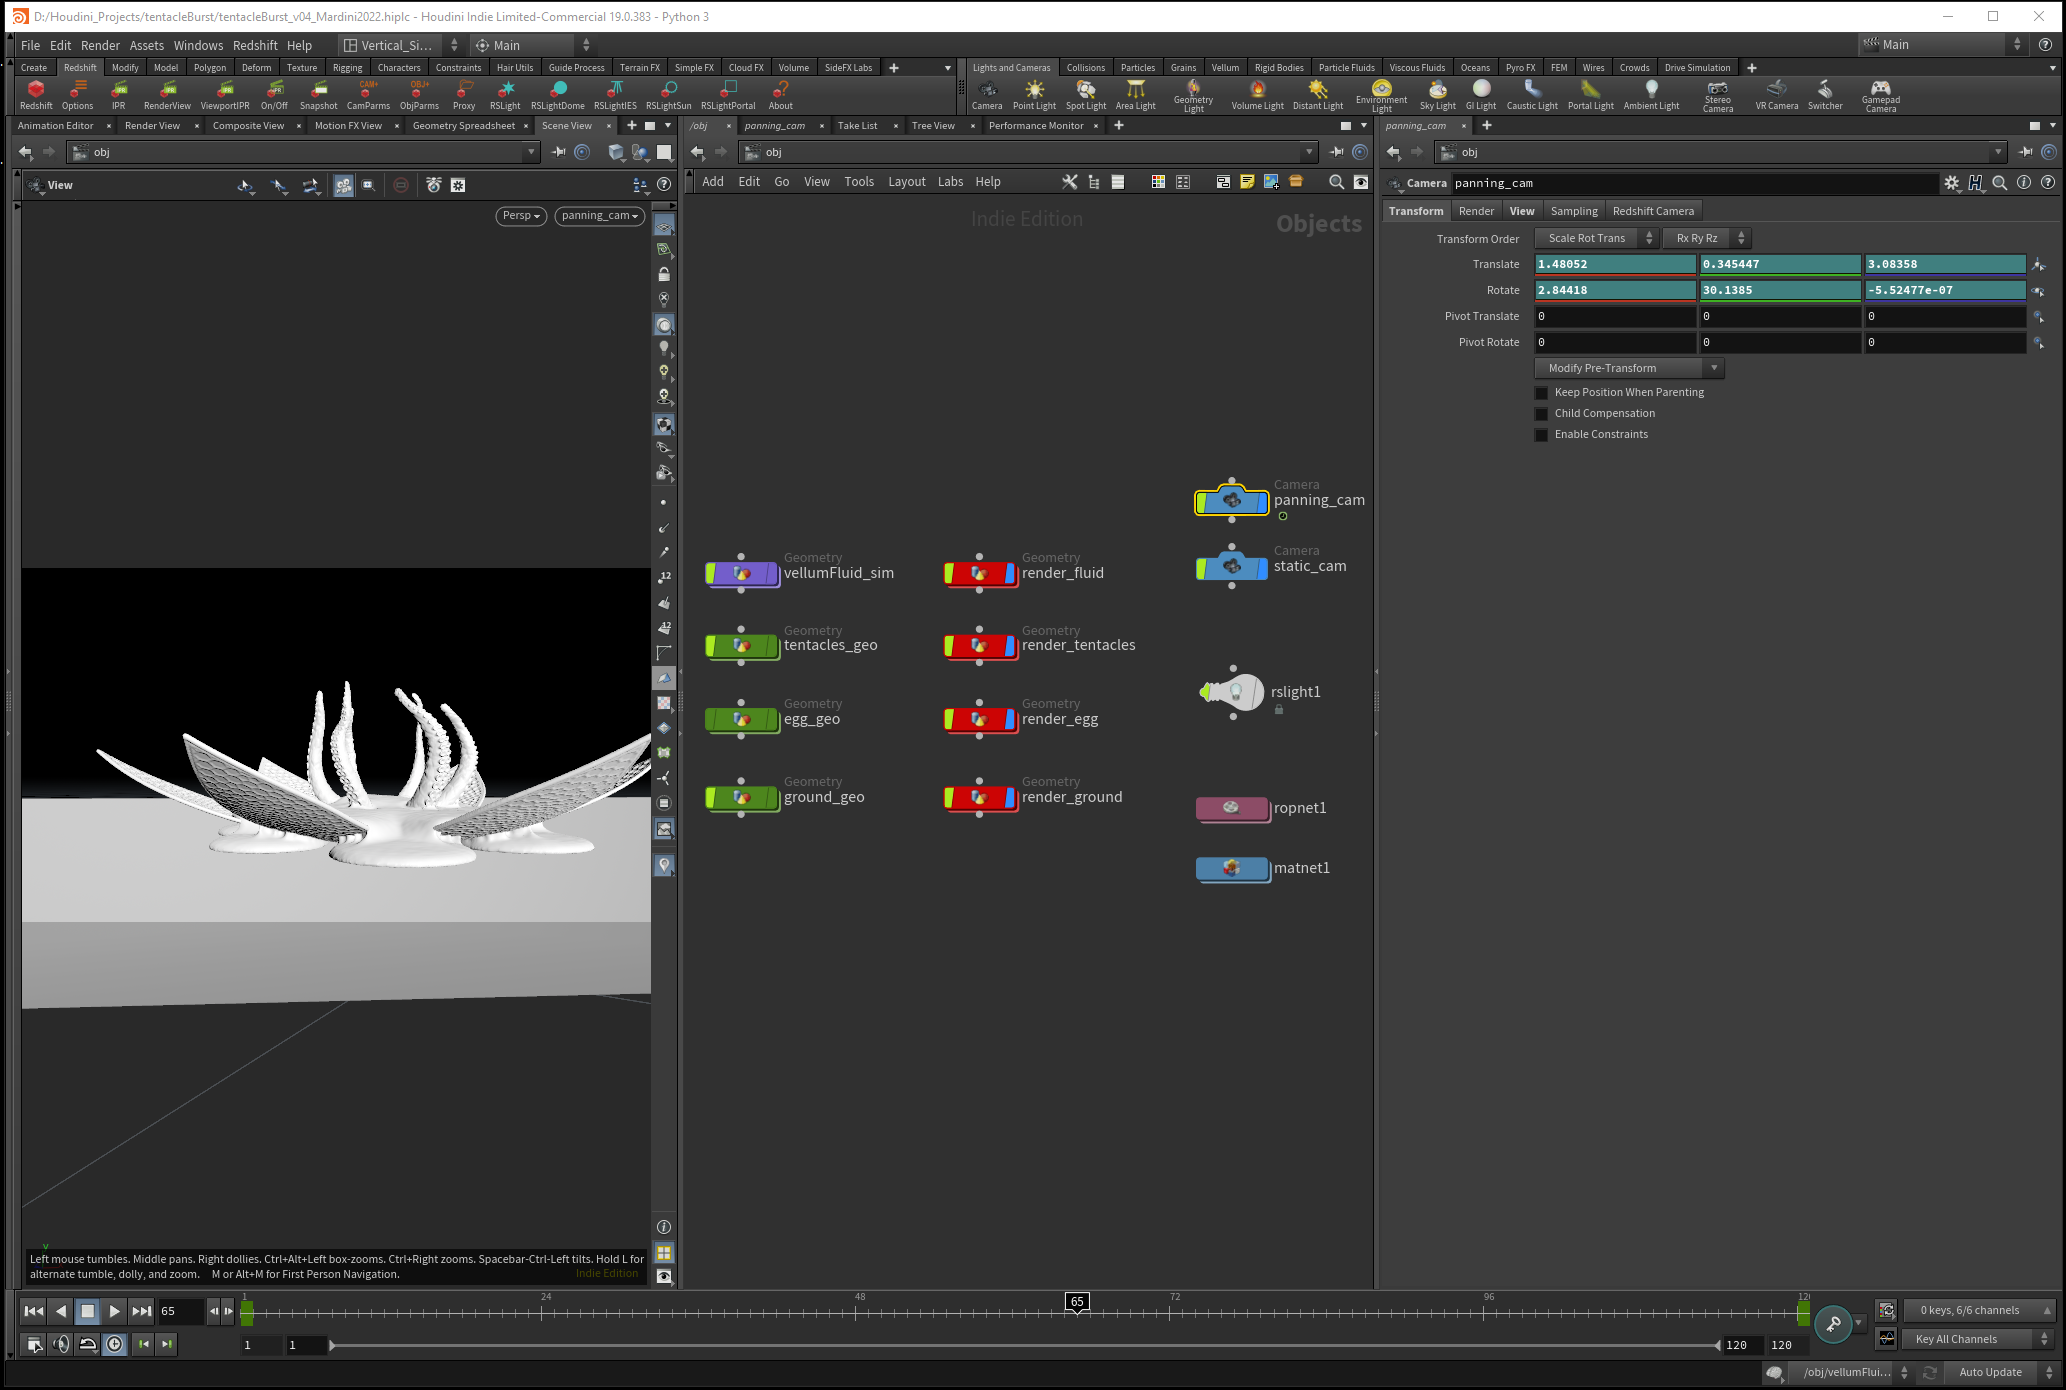Add a Spot Light from the shelf
The width and height of the screenshot is (2066, 1390).
1086,95
